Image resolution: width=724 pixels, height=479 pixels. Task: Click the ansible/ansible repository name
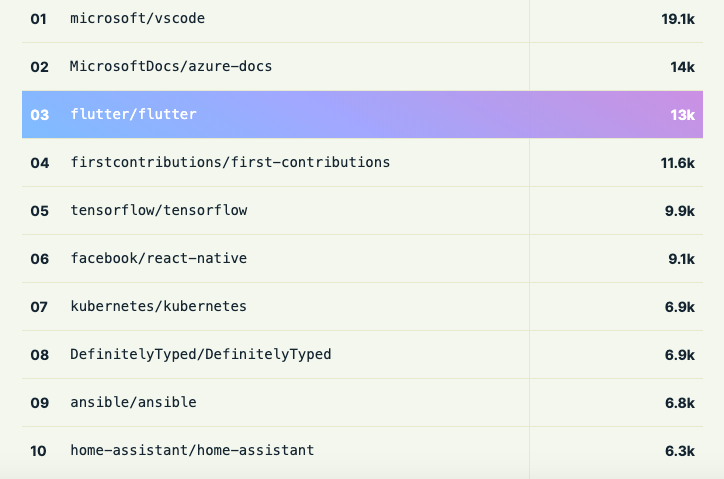click(133, 402)
